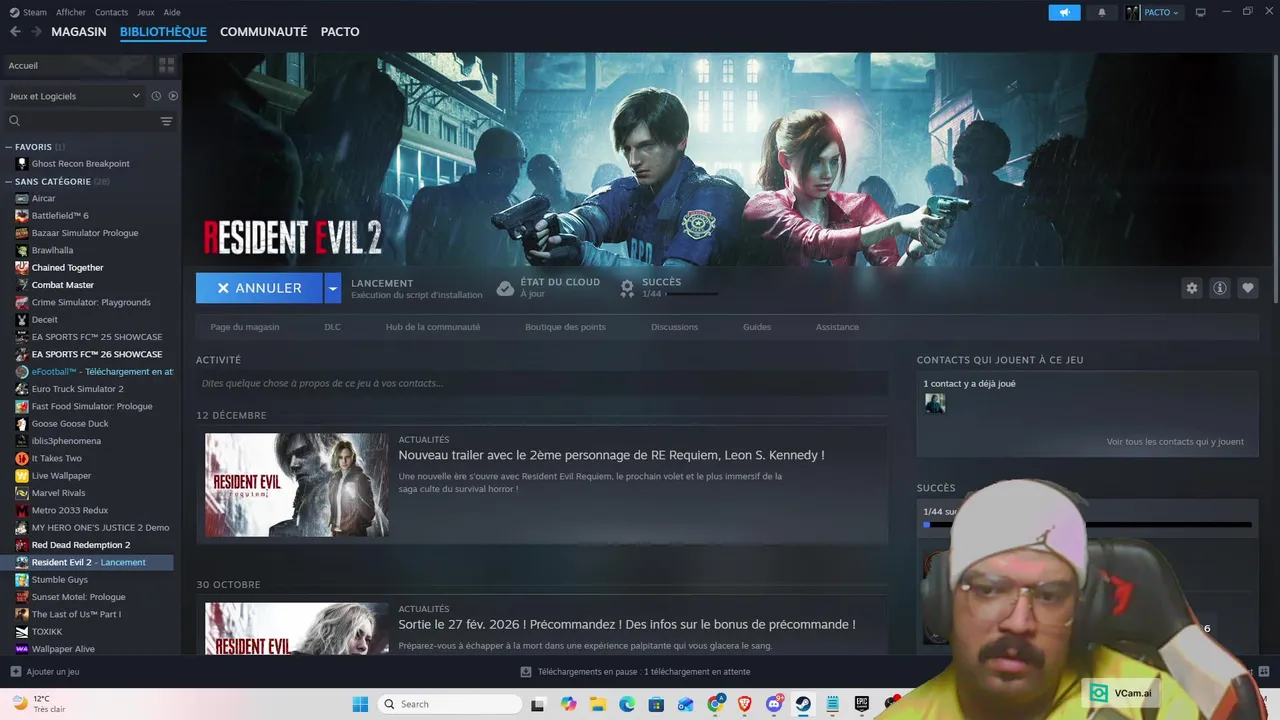Select the BIBLIOTHÈQUE tab
The image size is (1280, 720).
pos(163,32)
